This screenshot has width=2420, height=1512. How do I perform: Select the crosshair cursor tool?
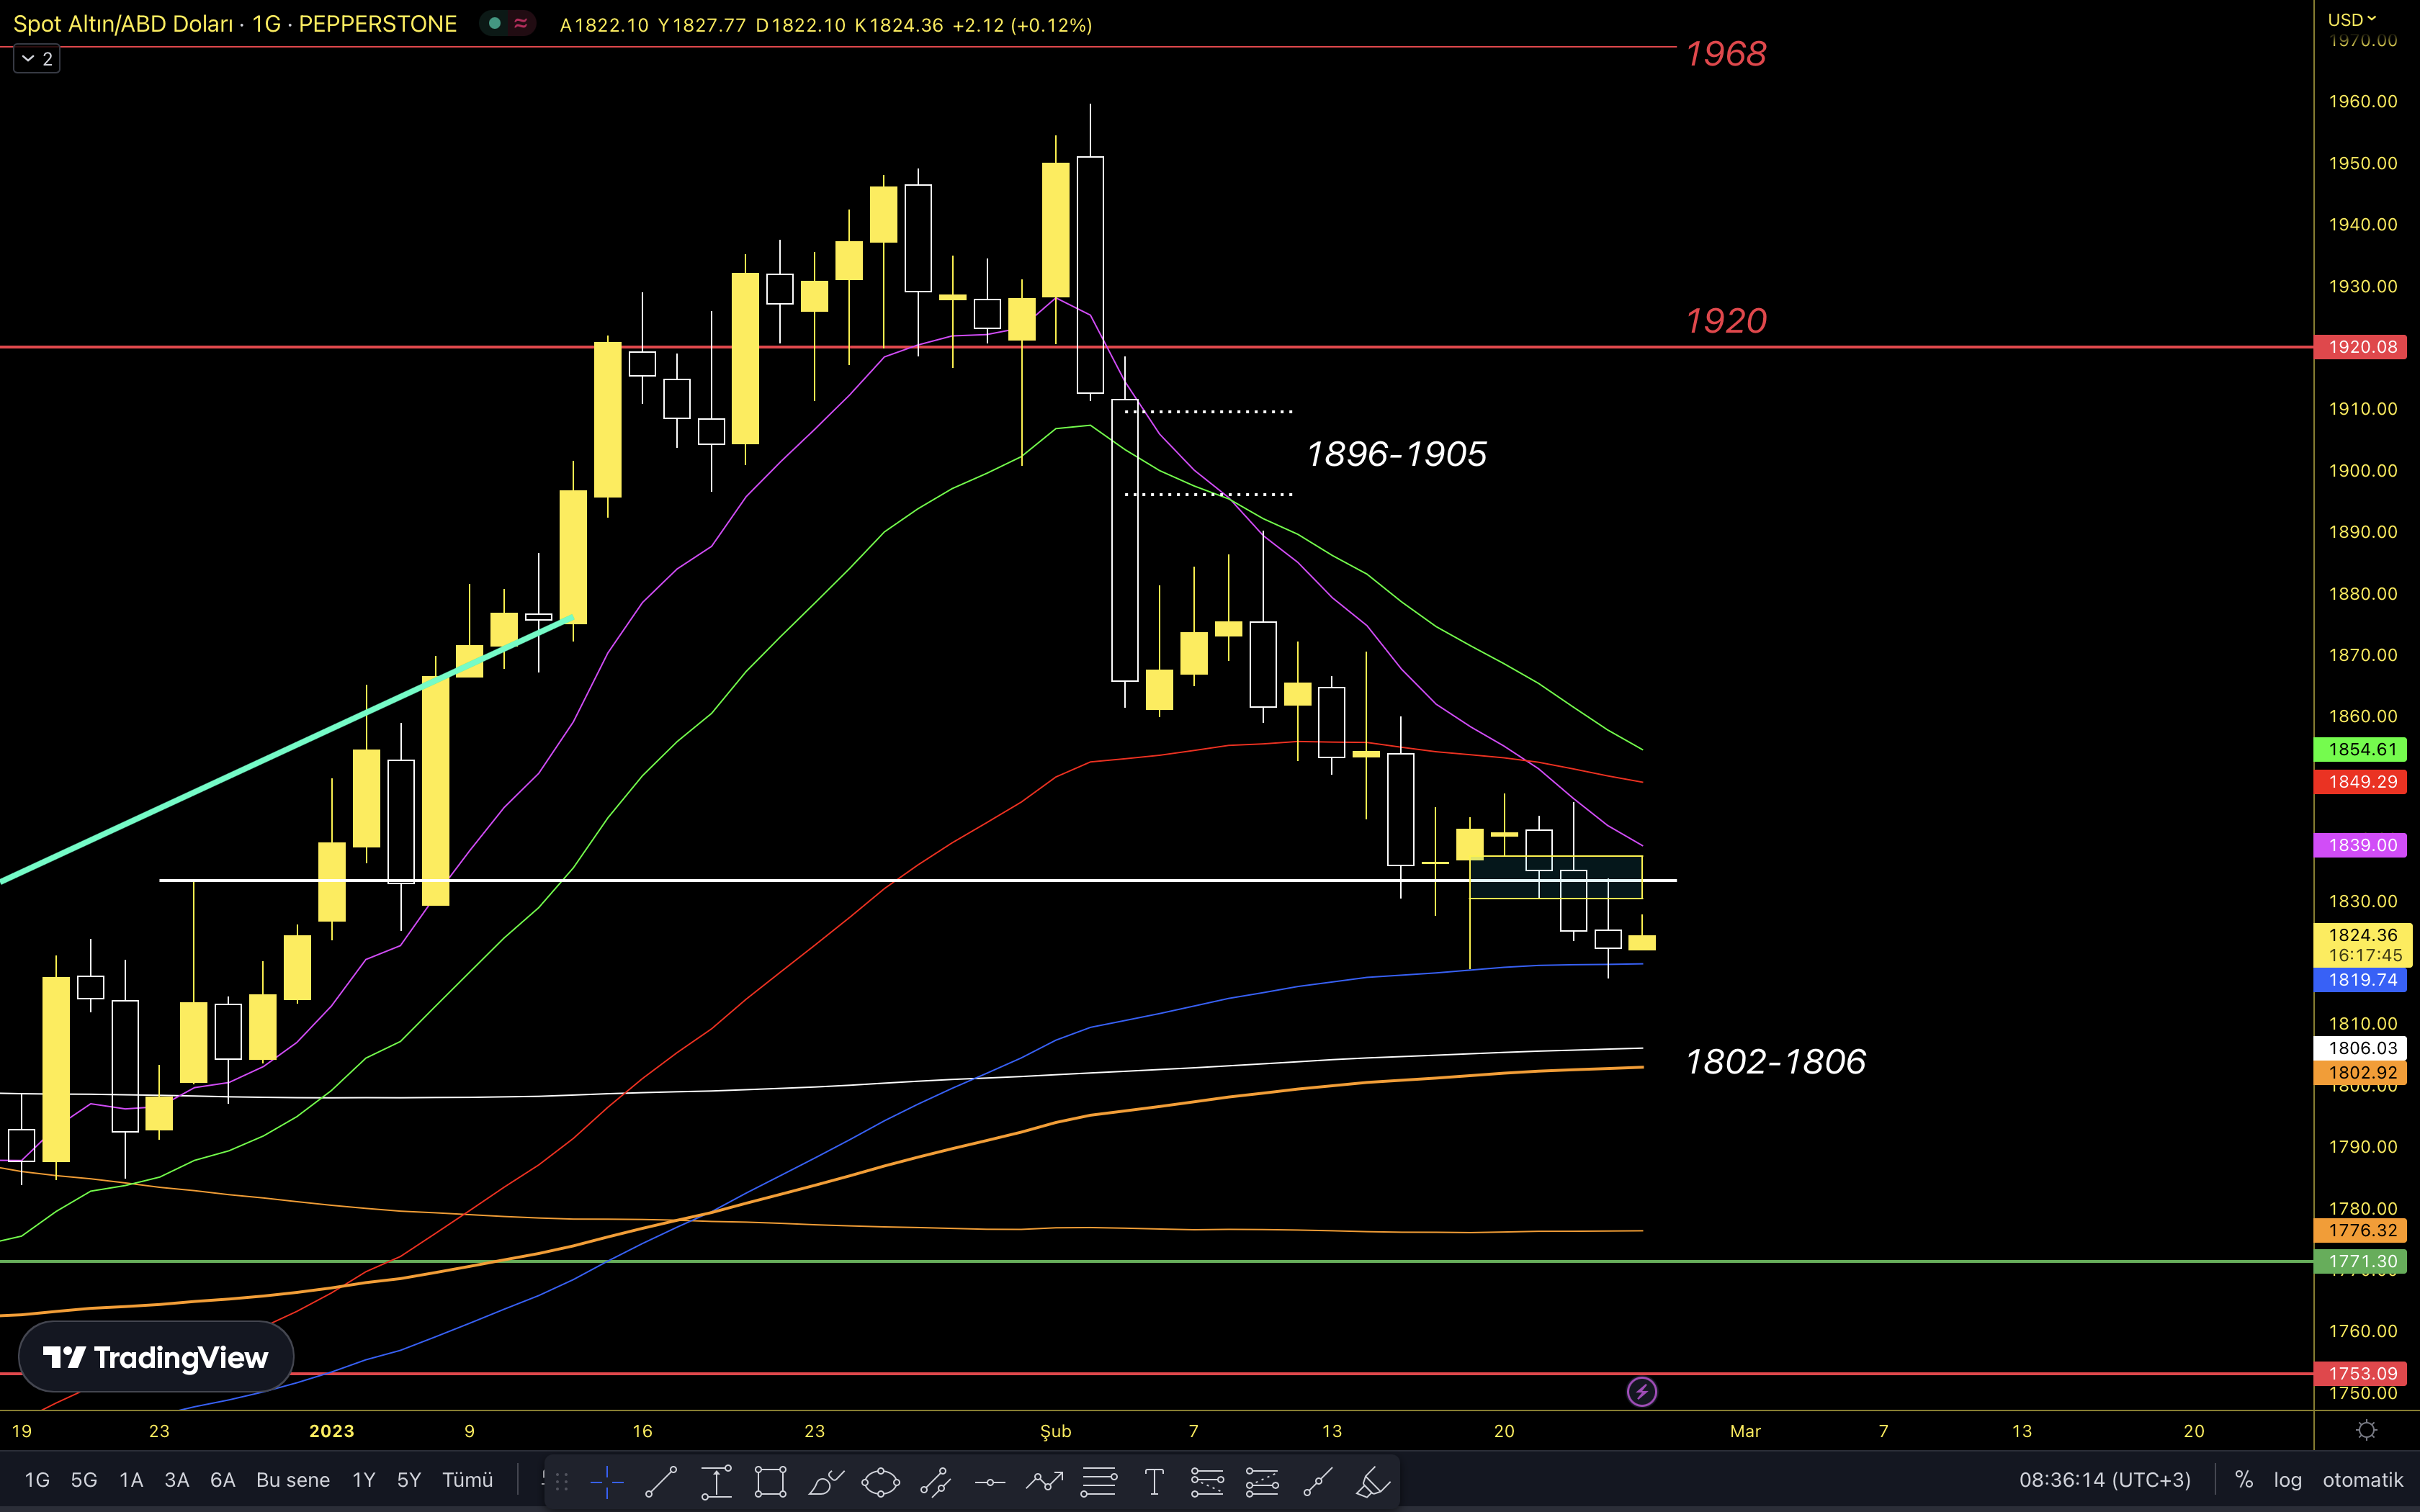(606, 1481)
